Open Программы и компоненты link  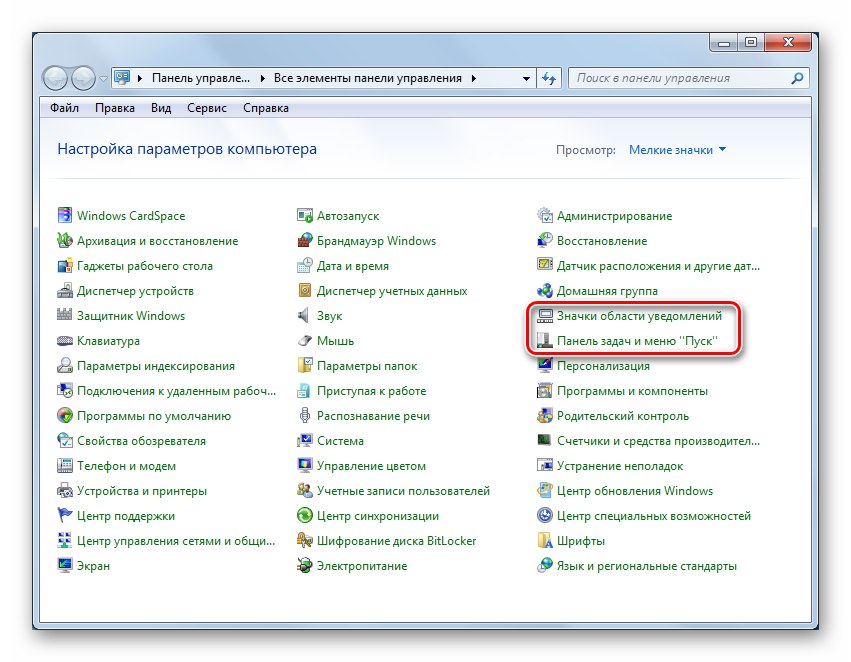pyautogui.click(x=632, y=391)
